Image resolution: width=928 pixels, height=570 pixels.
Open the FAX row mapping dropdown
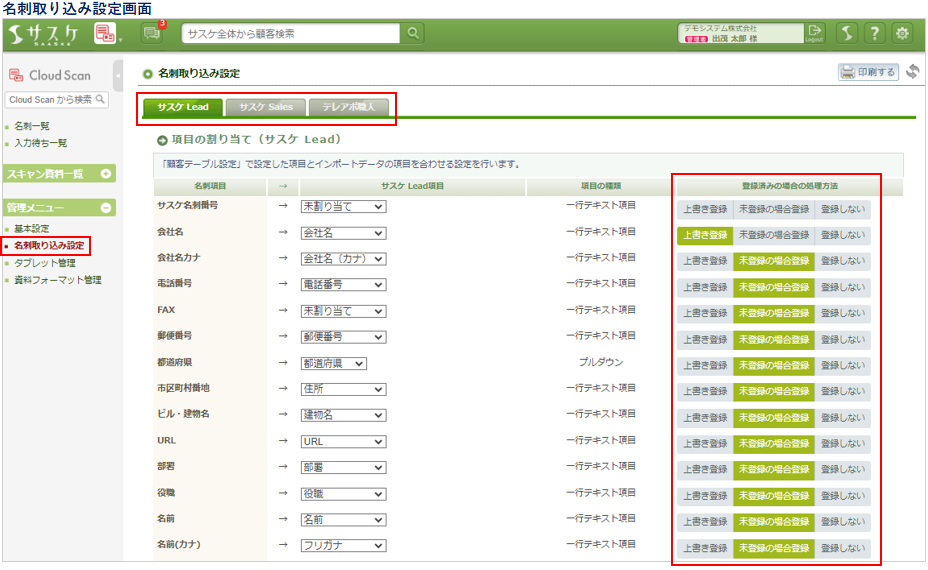point(343,311)
